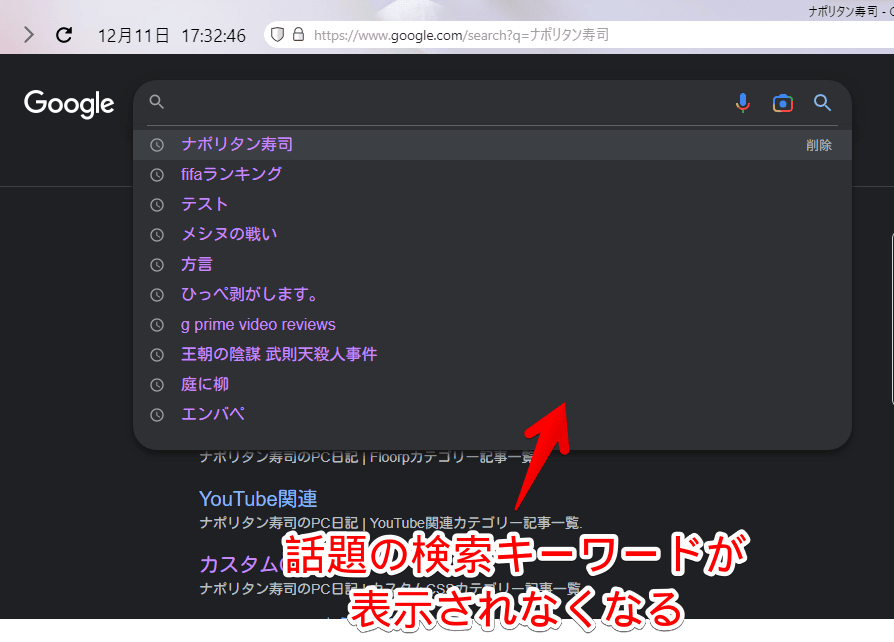
Task: Click clock icon beside 方言
Action: (157, 265)
